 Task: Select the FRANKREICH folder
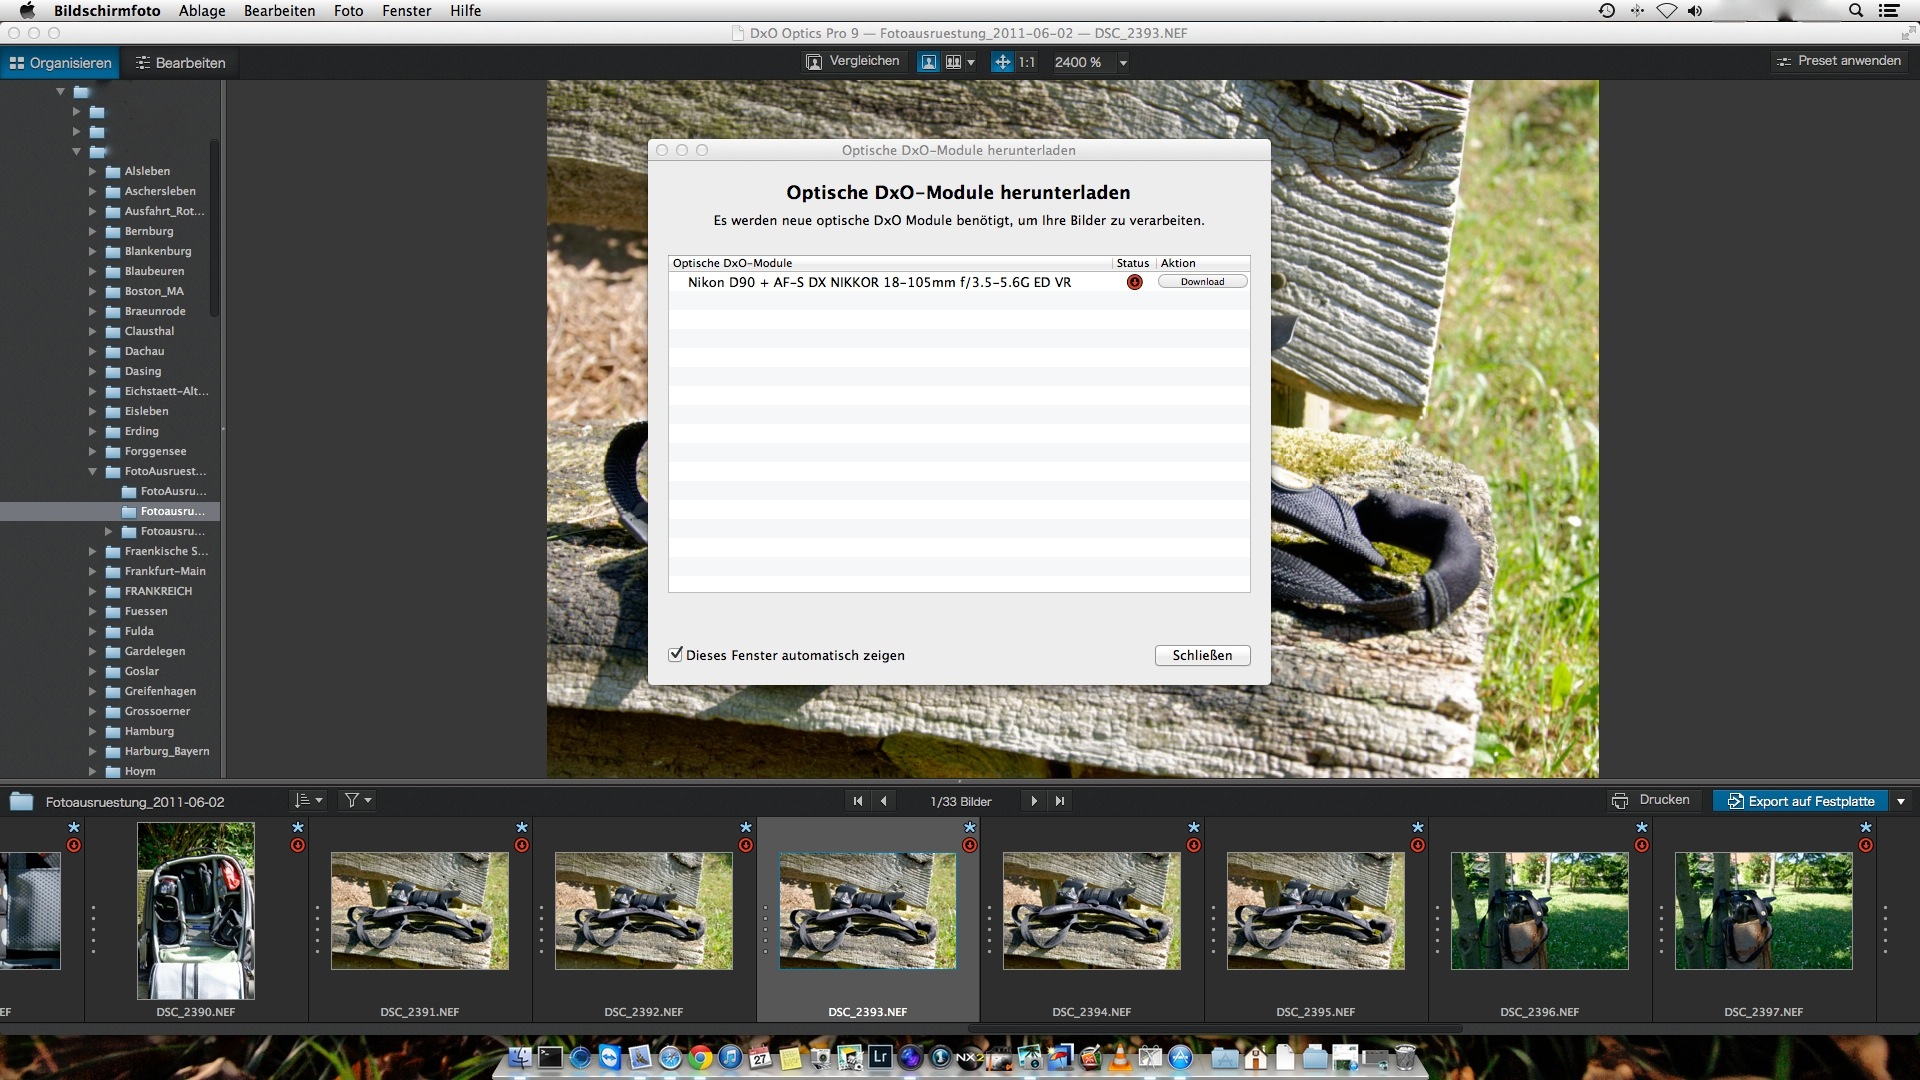[x=158, y=591]
